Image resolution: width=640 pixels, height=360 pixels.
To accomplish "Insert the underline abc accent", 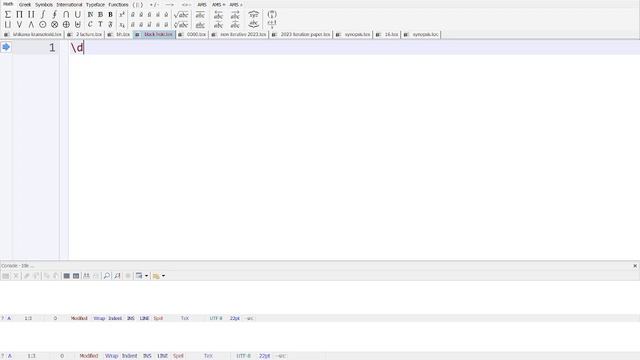I will pyautogui.click(x=200, y=24).
